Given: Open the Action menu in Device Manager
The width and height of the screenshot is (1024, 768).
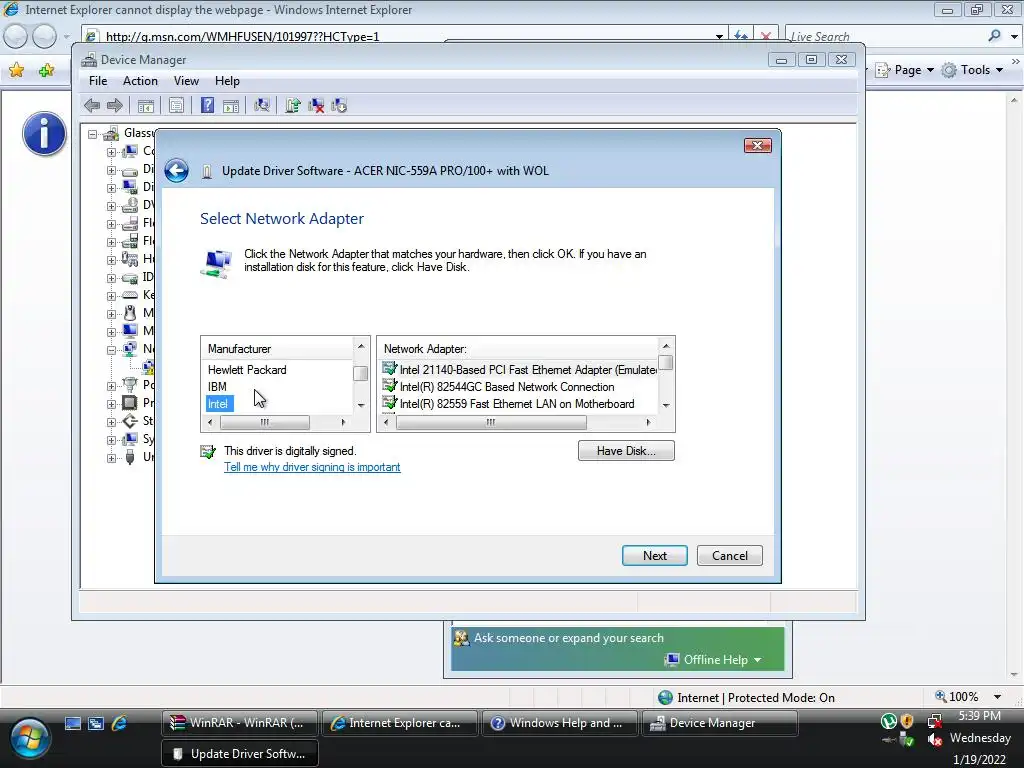Looking at the screenshot, I should tap(140, 80).
